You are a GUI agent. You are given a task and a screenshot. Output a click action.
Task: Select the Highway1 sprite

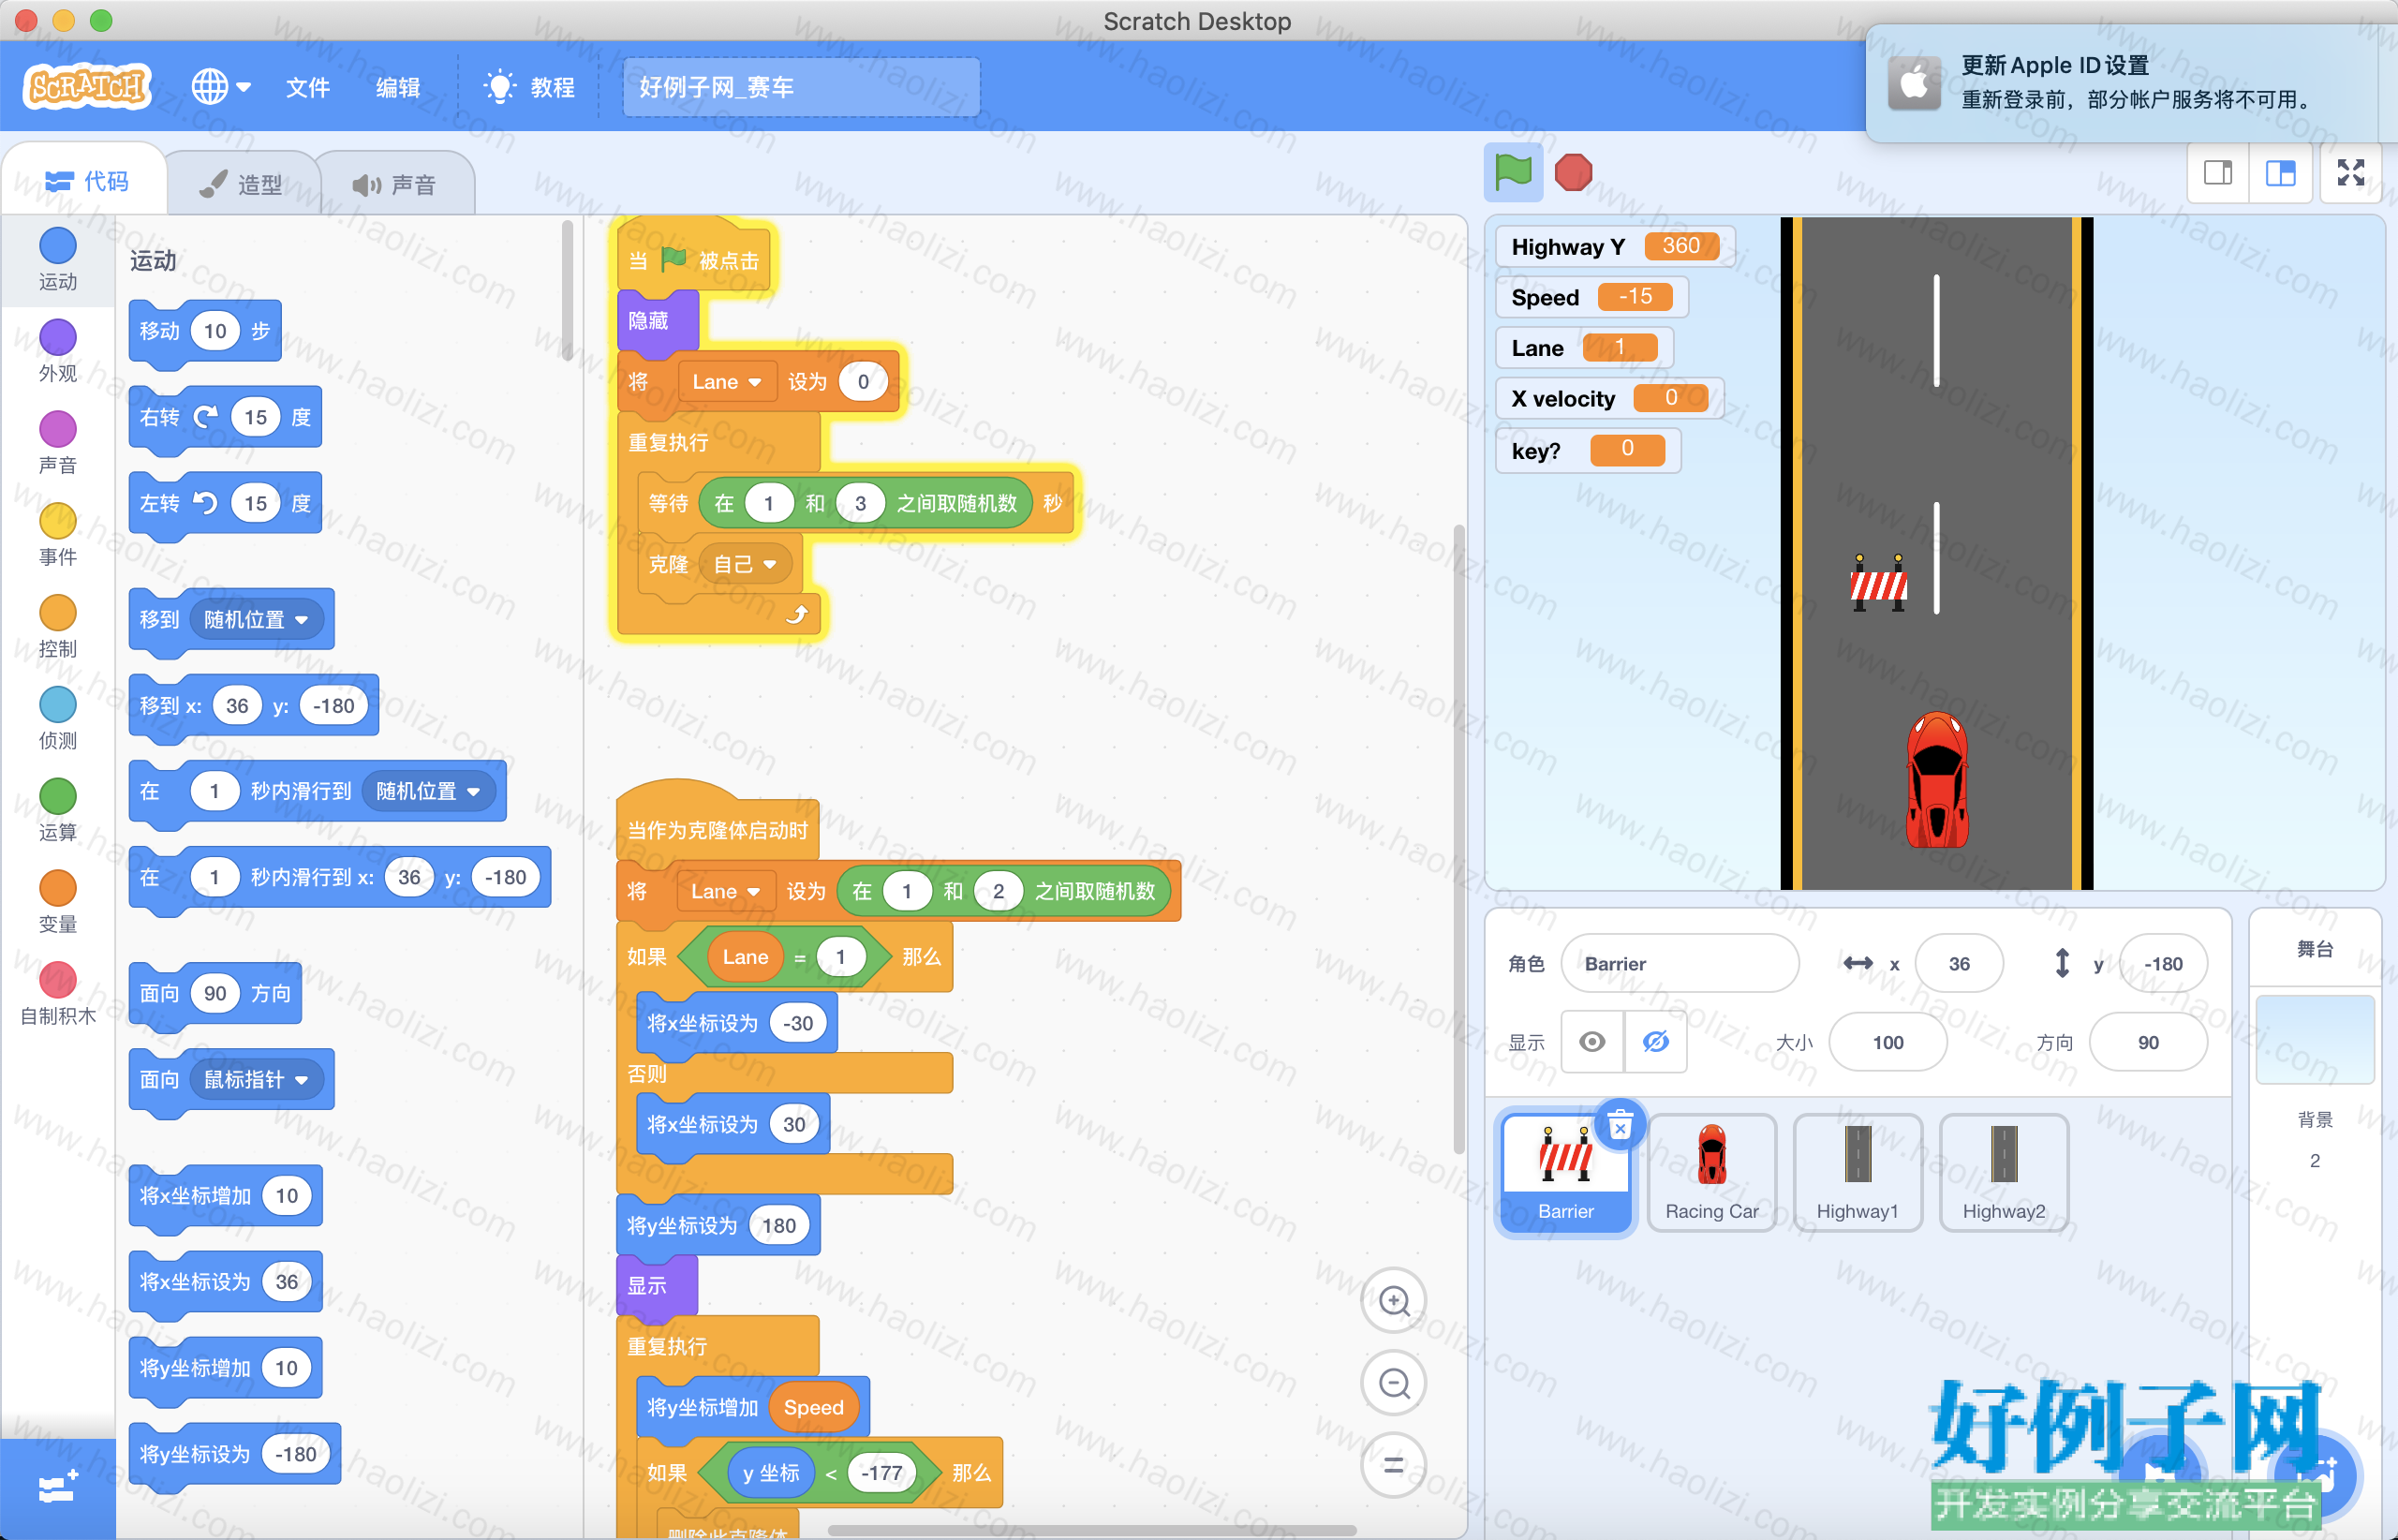1858,1174
